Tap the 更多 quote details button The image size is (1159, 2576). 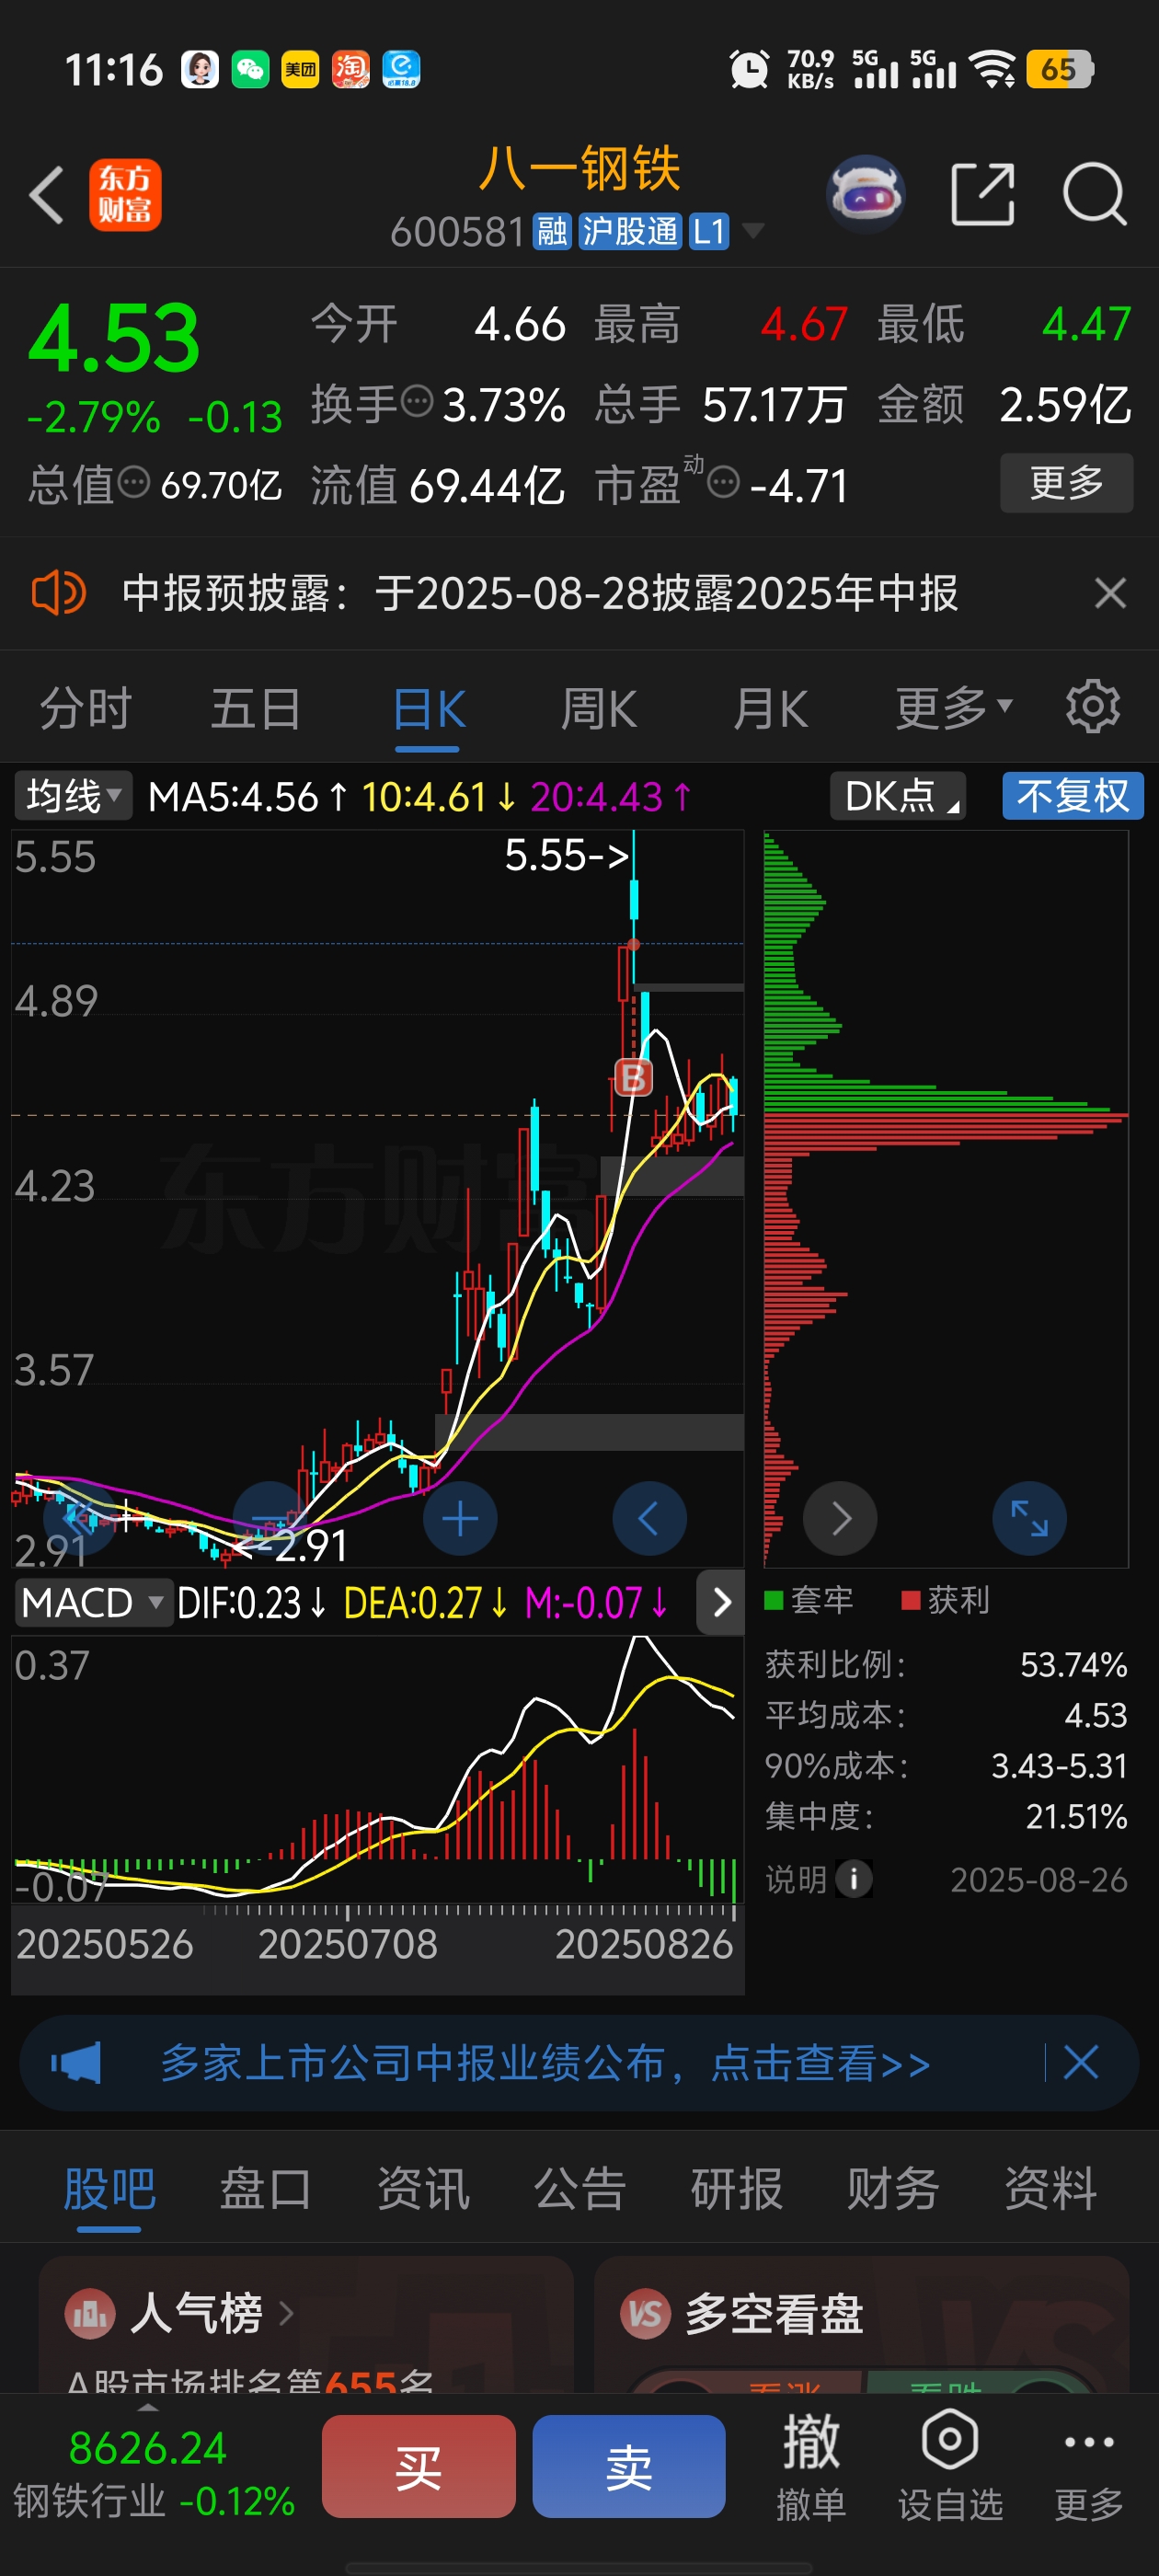pos(1066,483)
